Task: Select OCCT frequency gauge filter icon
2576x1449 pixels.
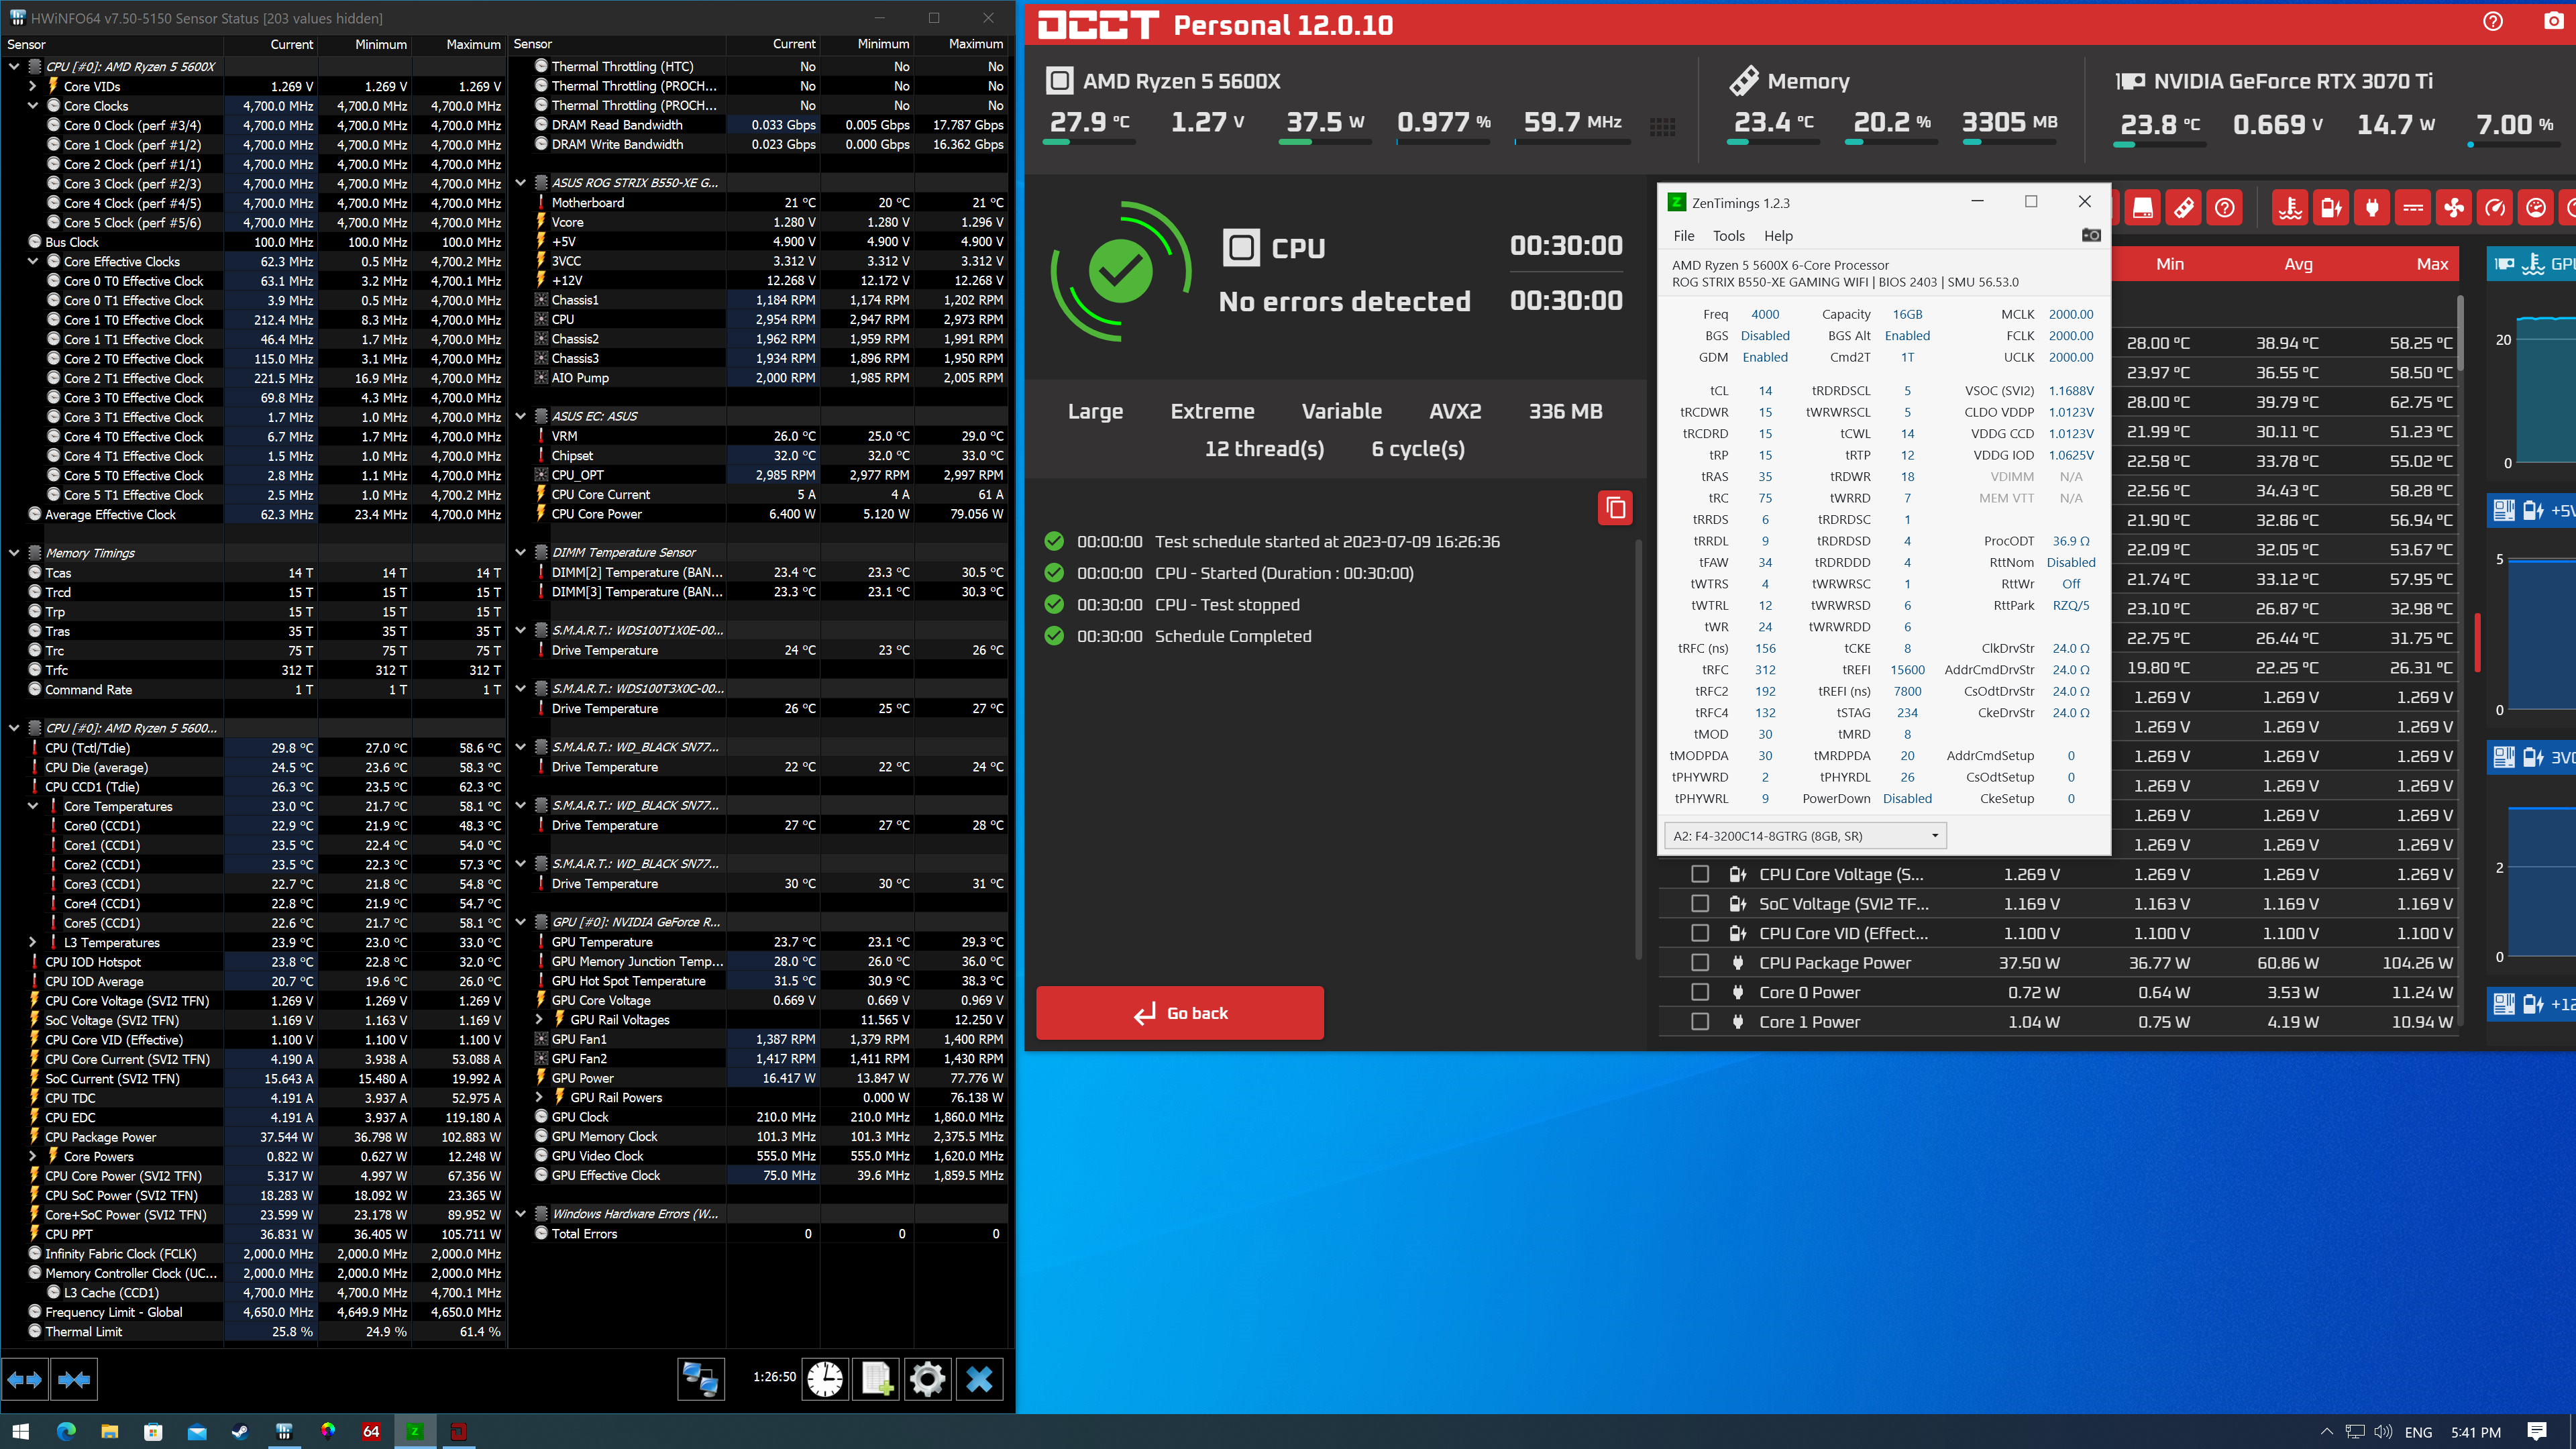Action: point(2495,208)
